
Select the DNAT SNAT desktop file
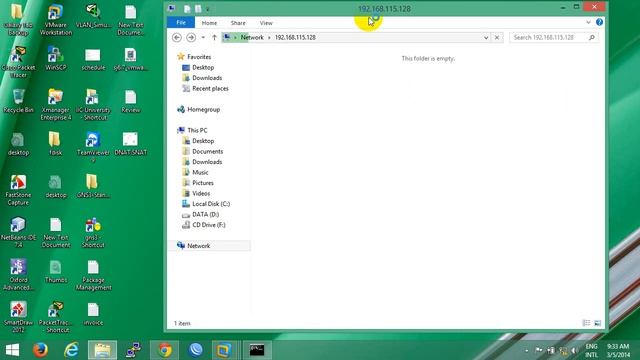coord(131,144)
